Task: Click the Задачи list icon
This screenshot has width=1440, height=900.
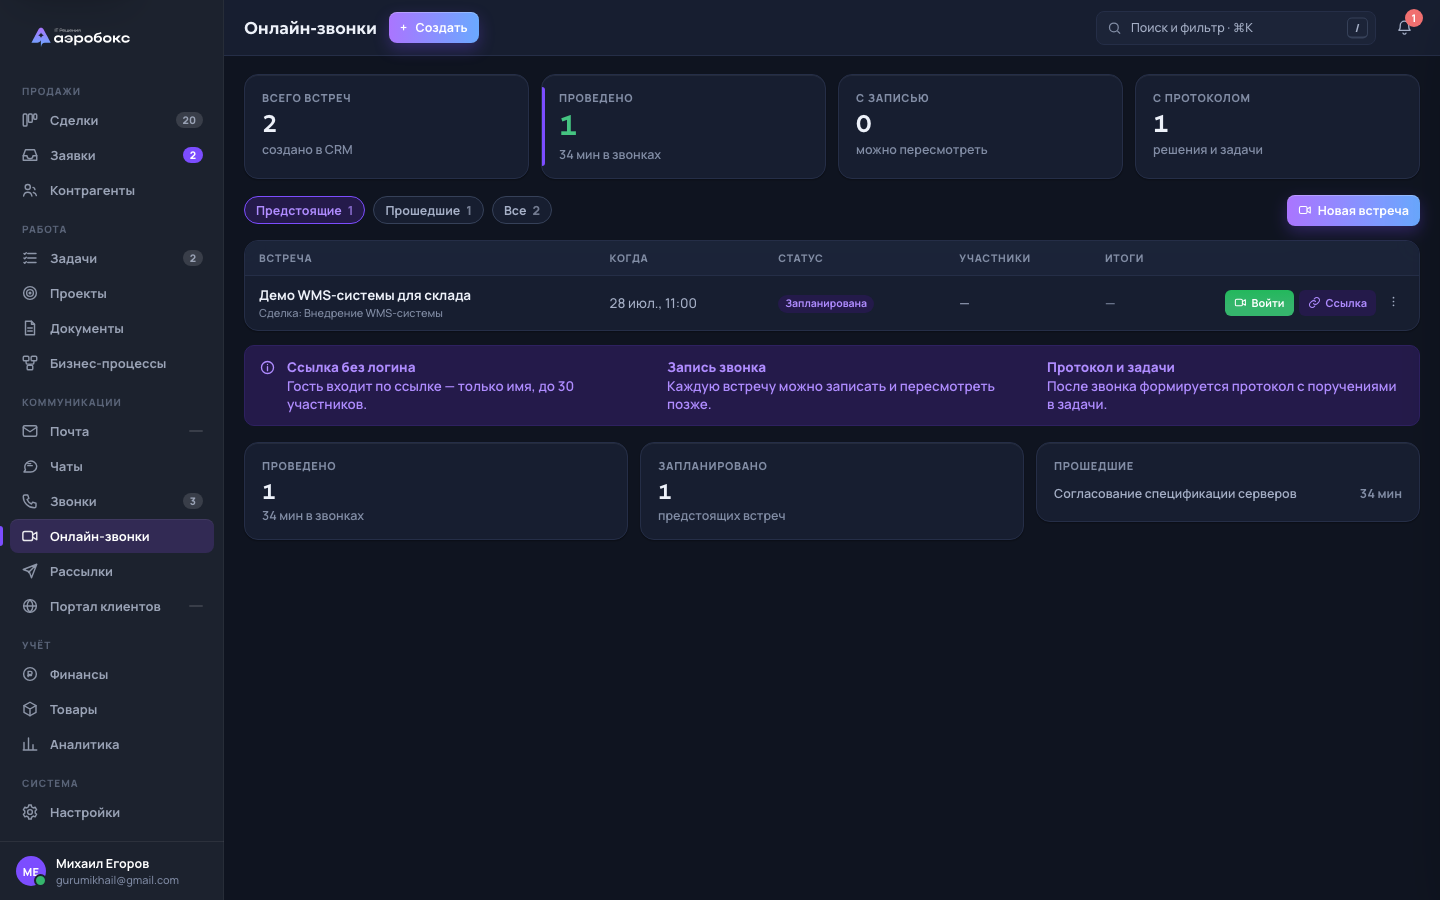Action: [30, 258]
